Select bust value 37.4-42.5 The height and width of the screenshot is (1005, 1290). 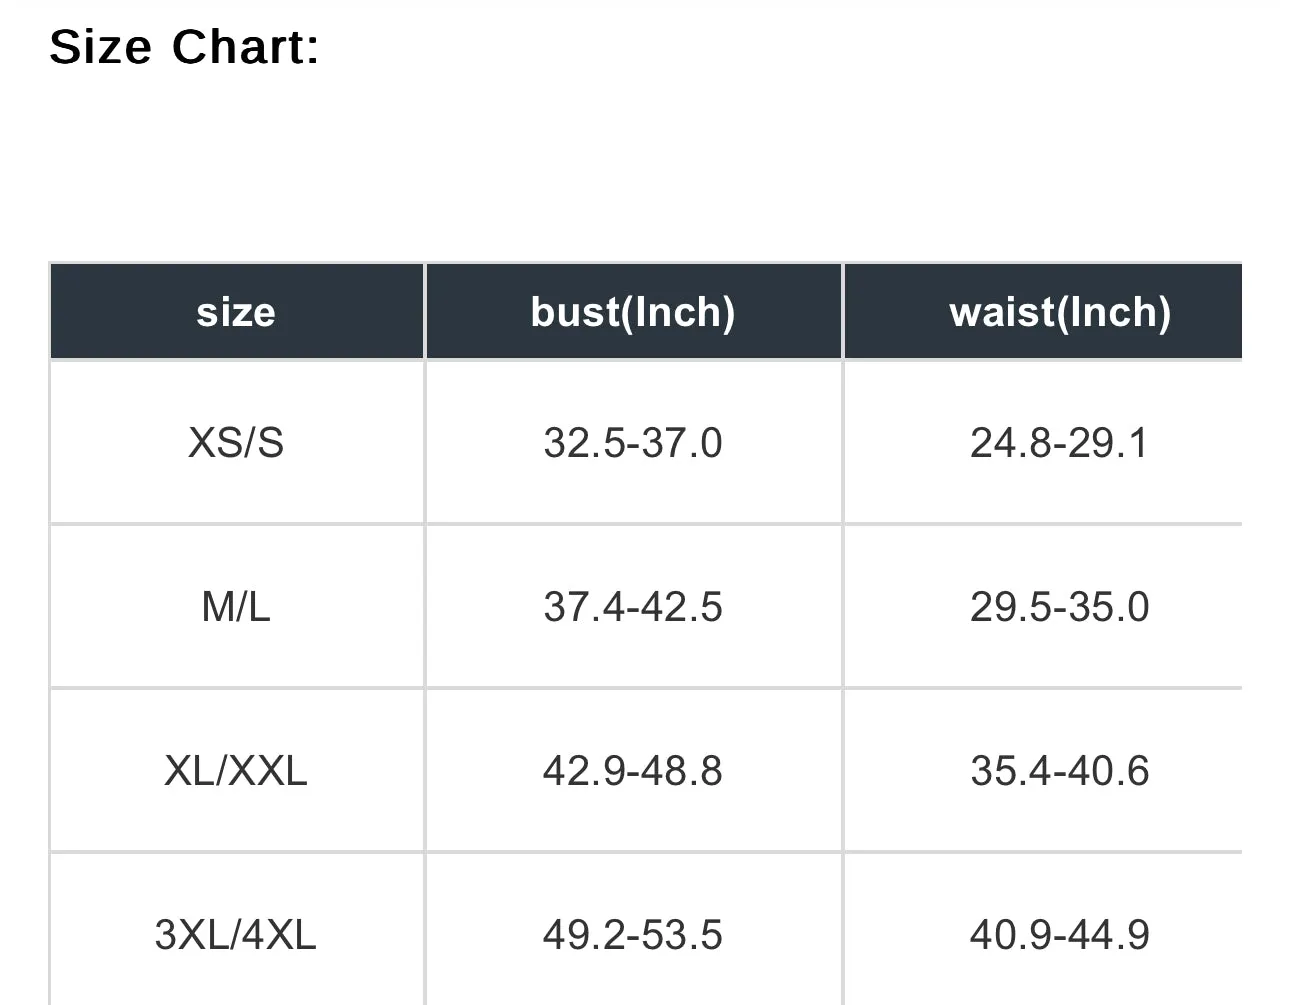[633, 606]
